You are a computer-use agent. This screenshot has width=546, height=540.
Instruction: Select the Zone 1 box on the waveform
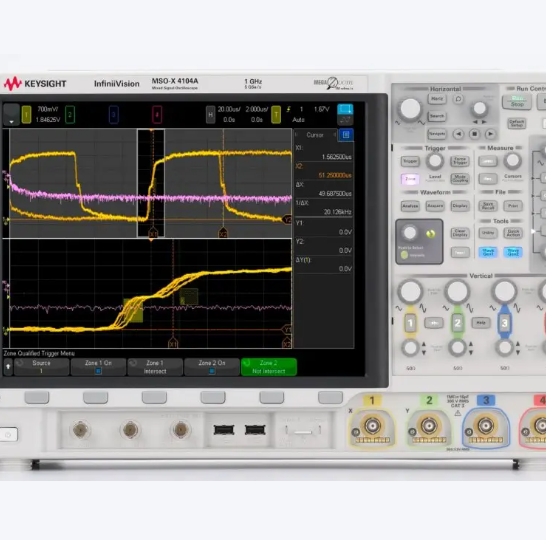coord(133,310)
